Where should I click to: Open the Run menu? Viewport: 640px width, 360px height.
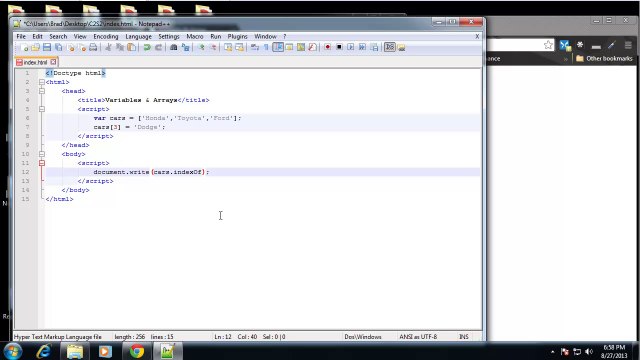tap(216, 36)
